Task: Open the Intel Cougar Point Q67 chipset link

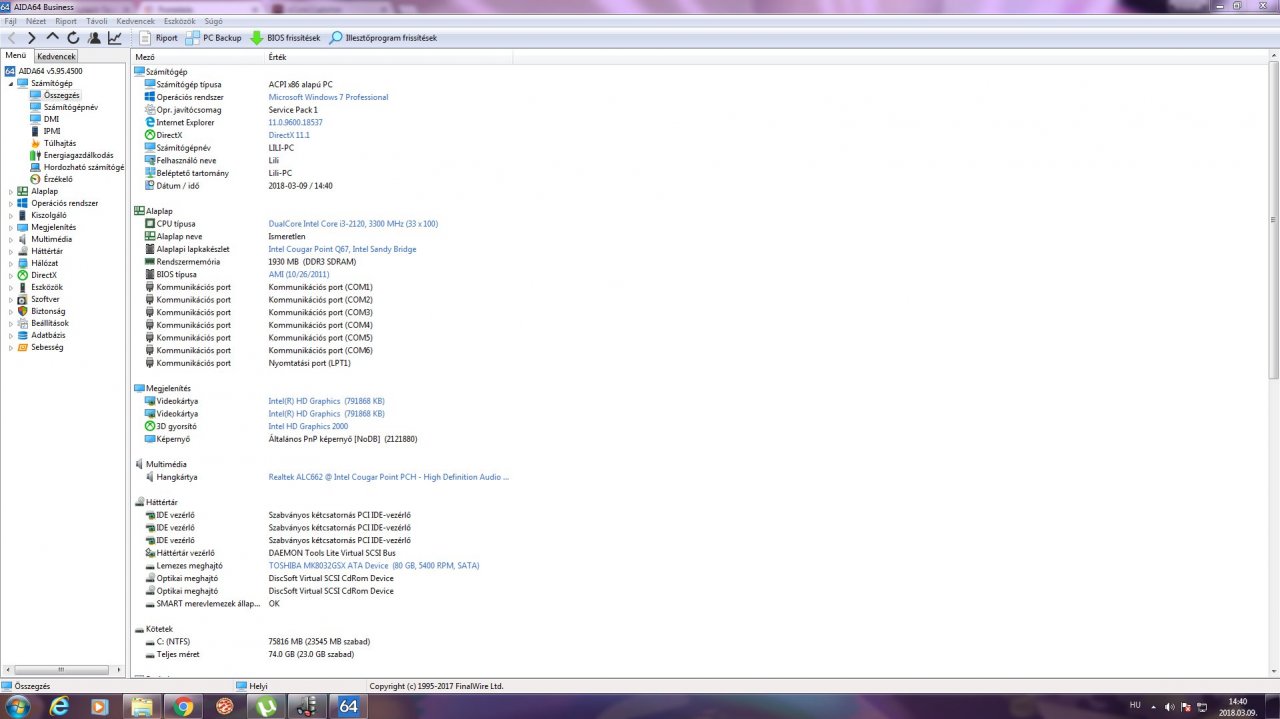Action: pos(342,249)
